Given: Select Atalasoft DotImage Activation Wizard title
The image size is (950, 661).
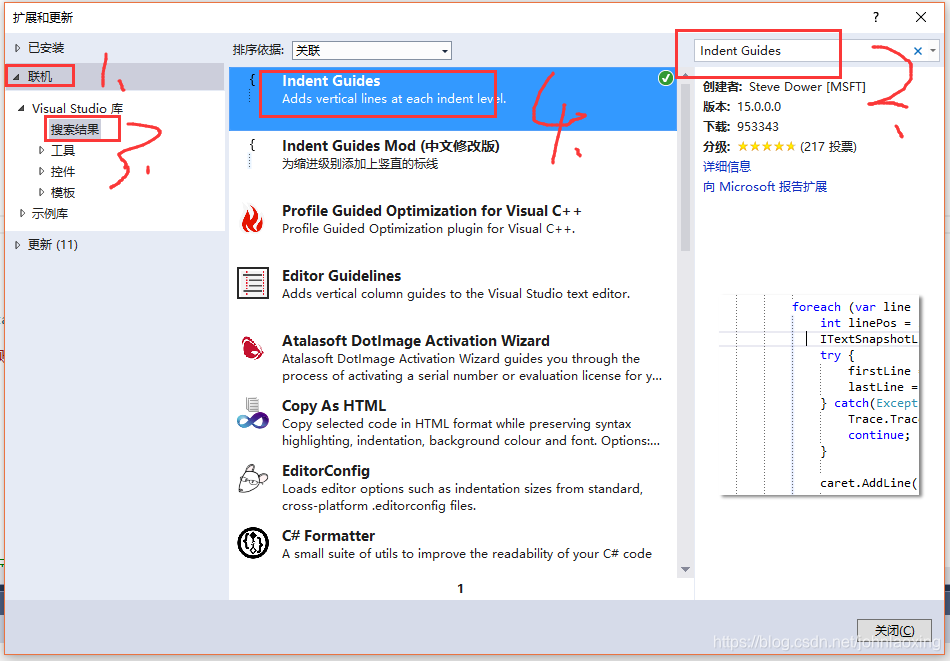Looking at the screenshot, I should (416, 340).
